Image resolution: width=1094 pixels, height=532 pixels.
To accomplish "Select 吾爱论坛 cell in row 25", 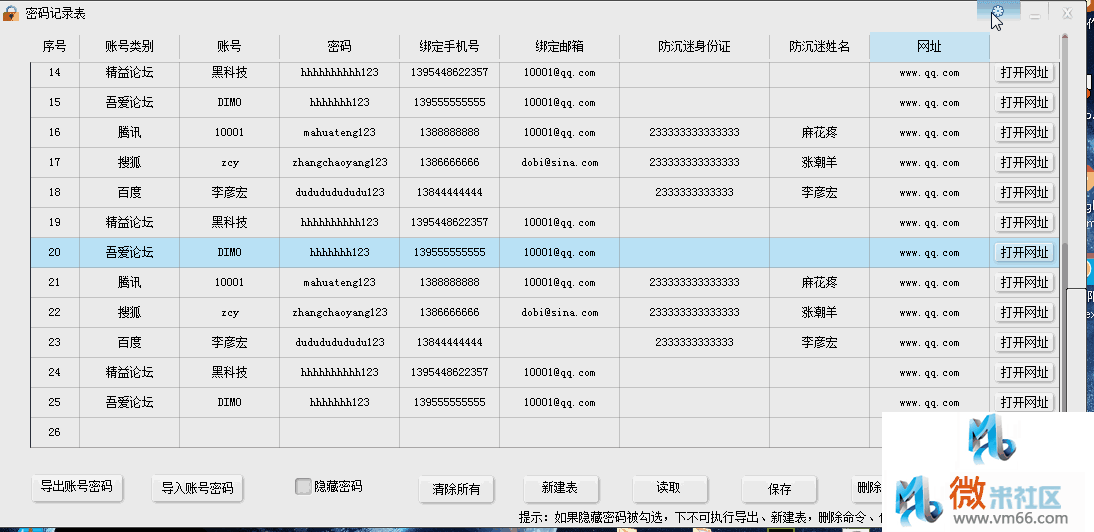I will tap(130, 402).
